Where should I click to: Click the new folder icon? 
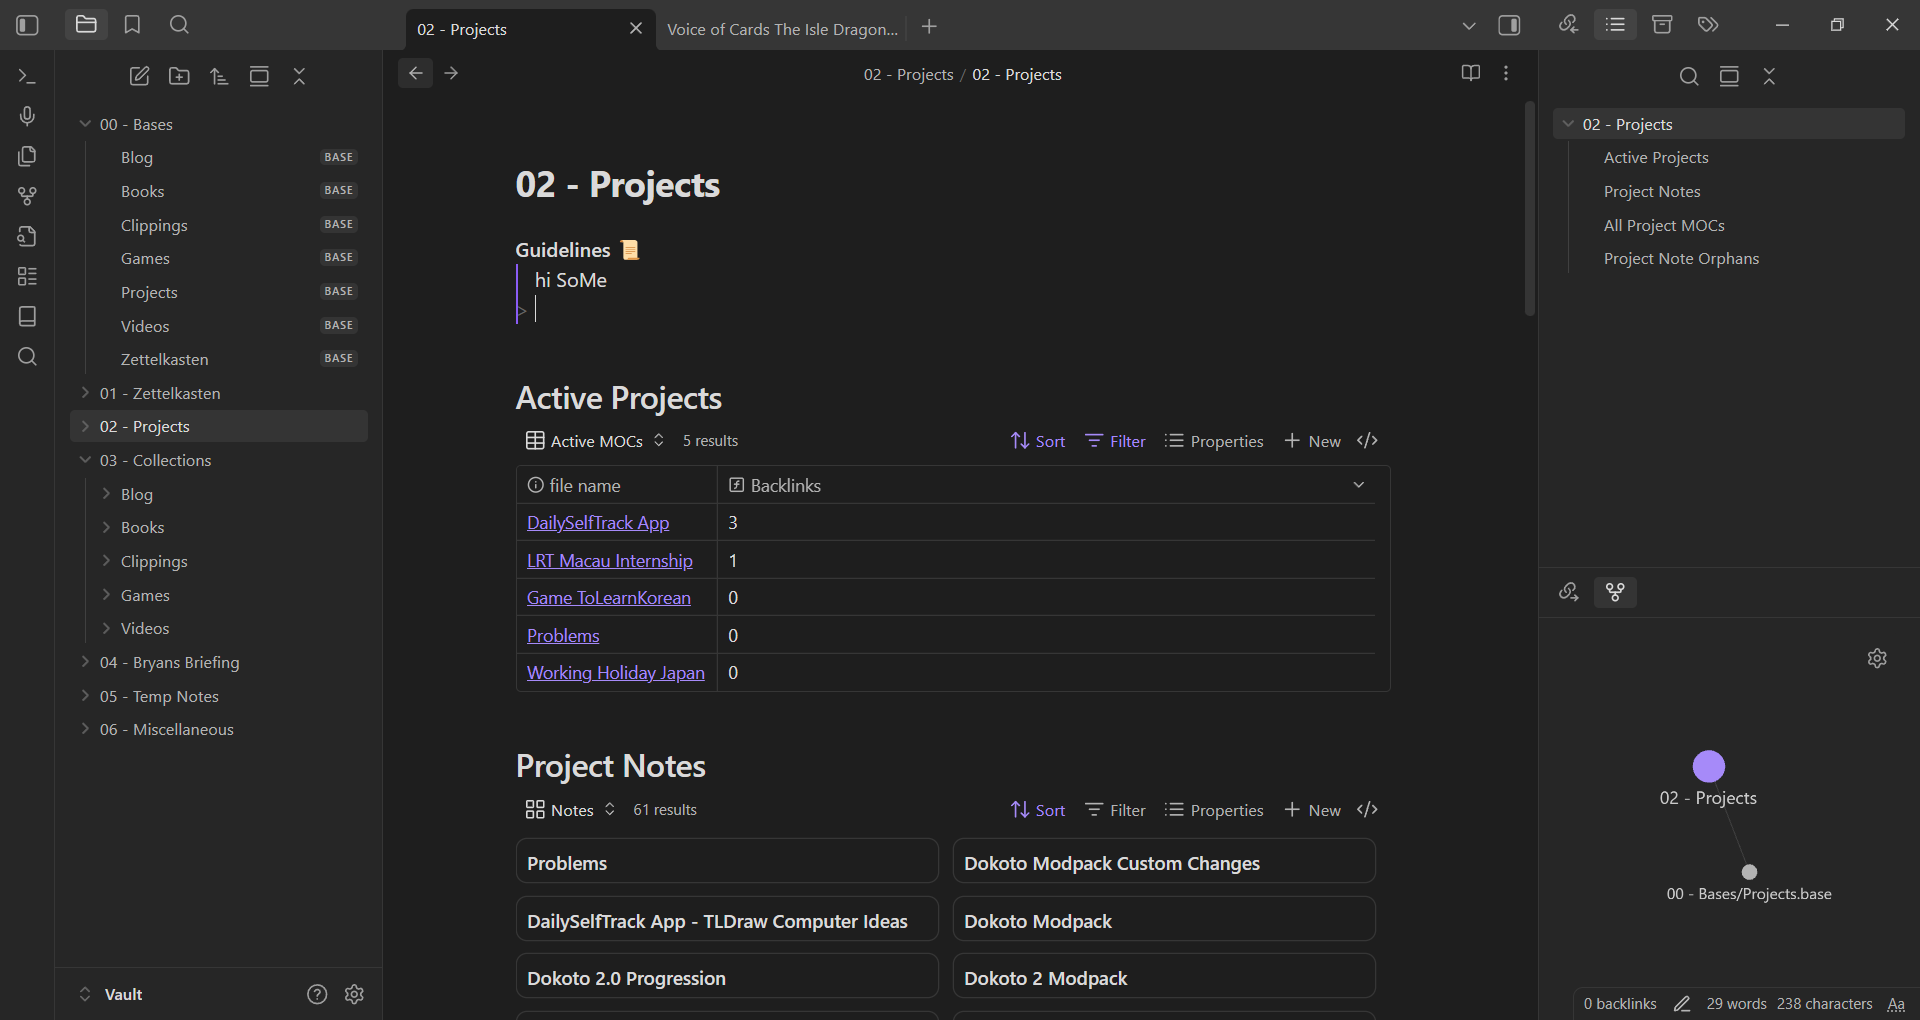pyautogui.click(x=179, y=76)
